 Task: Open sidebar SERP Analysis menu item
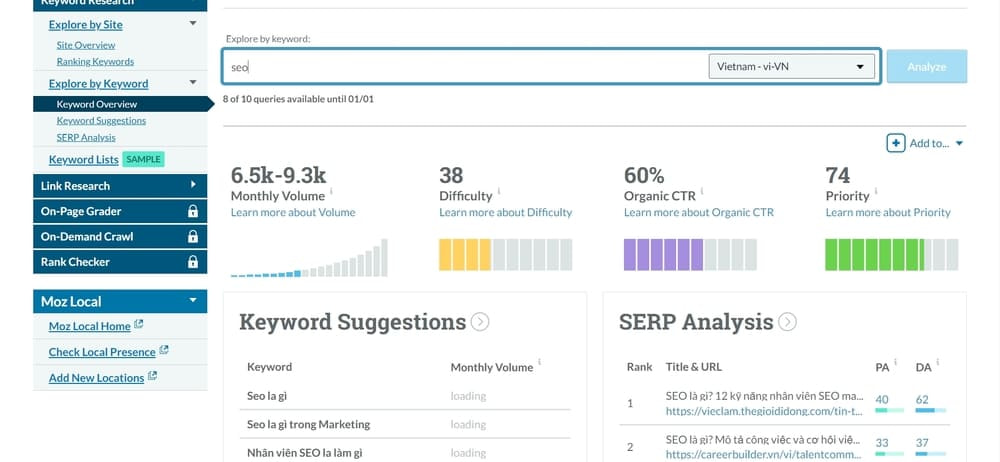click(x=86, y=137)
